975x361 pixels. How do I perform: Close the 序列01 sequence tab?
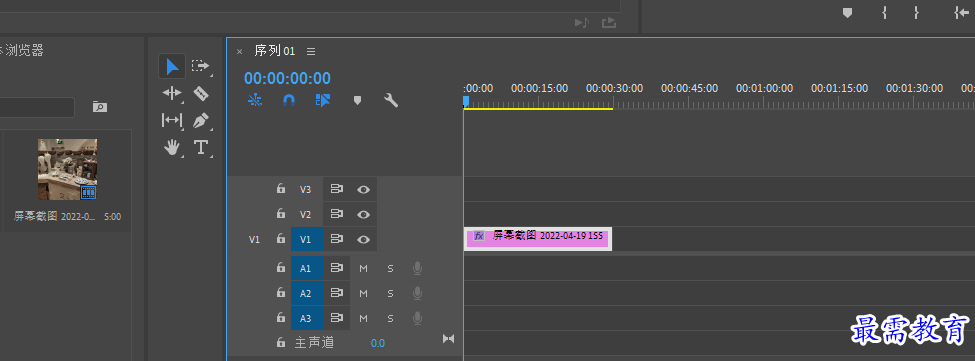(239, 52)
